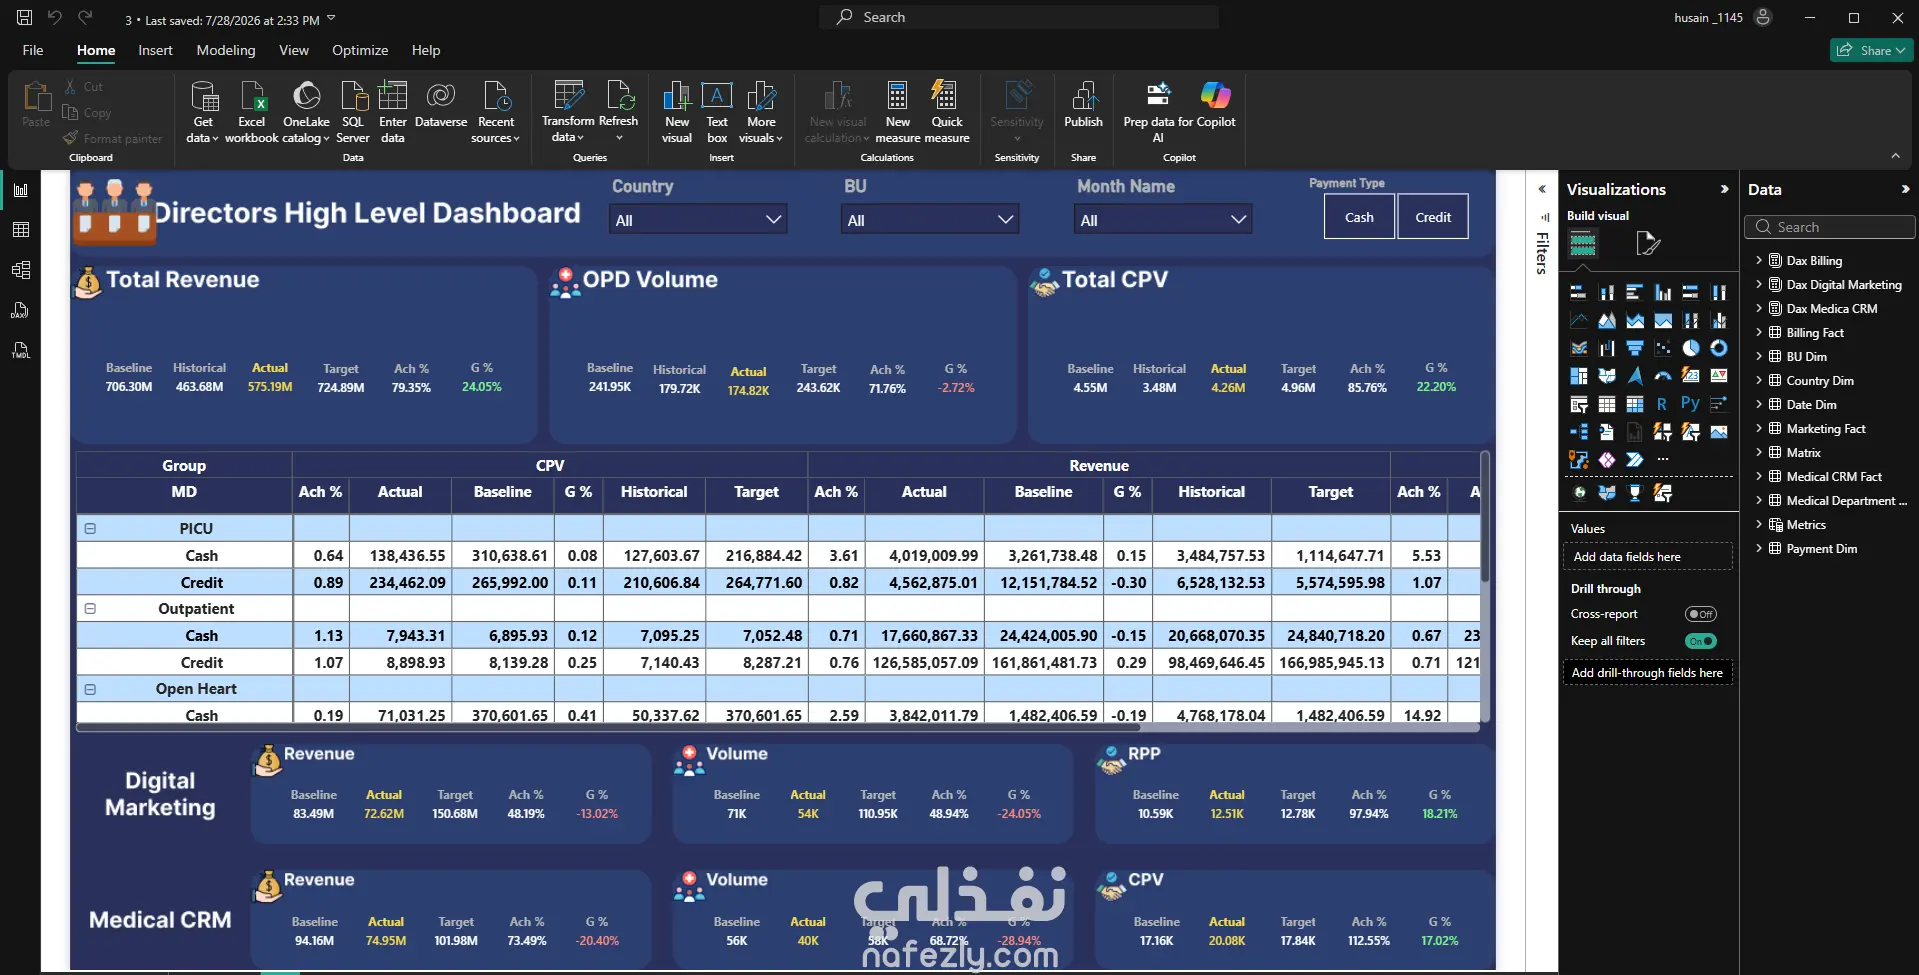This screenshot has height=975, width=1919.
Task: Pick the Python visual type
Action: [1690, 403]
